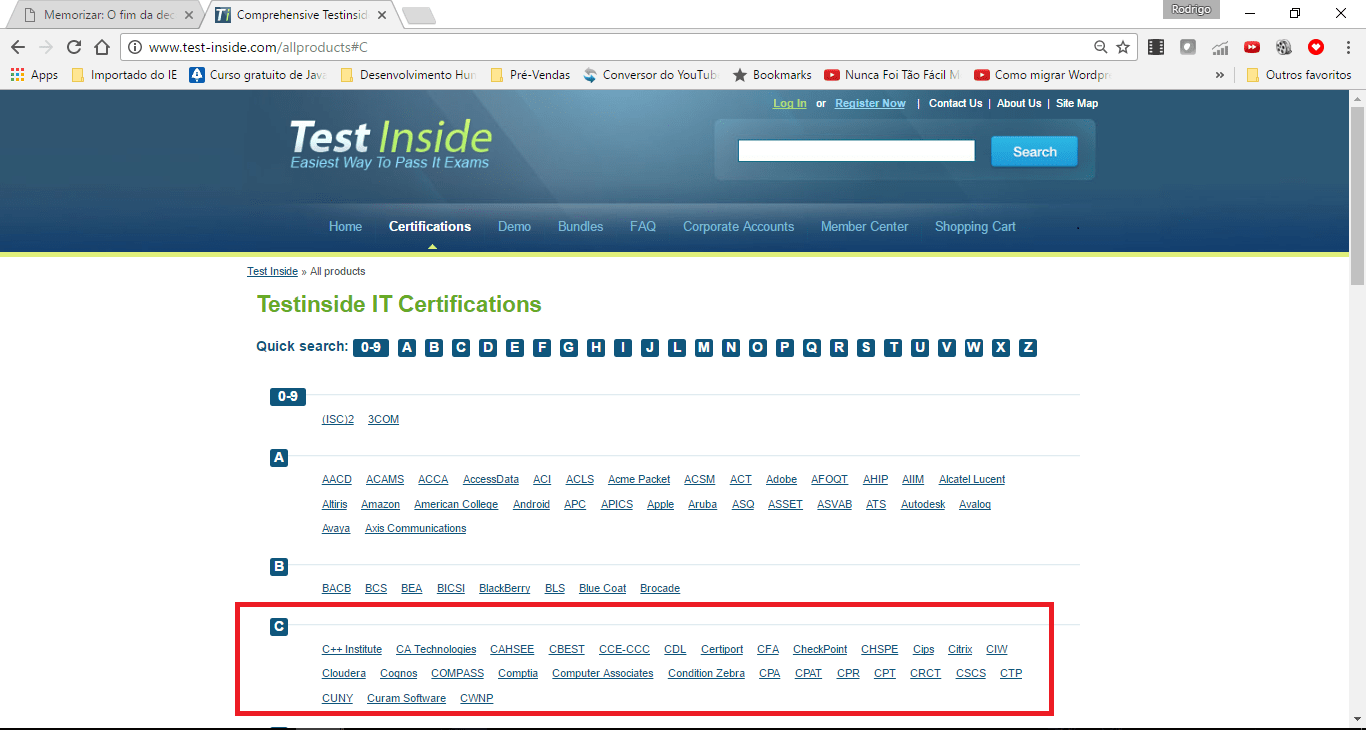Open the Curam Software link

[x=406, y=698]
